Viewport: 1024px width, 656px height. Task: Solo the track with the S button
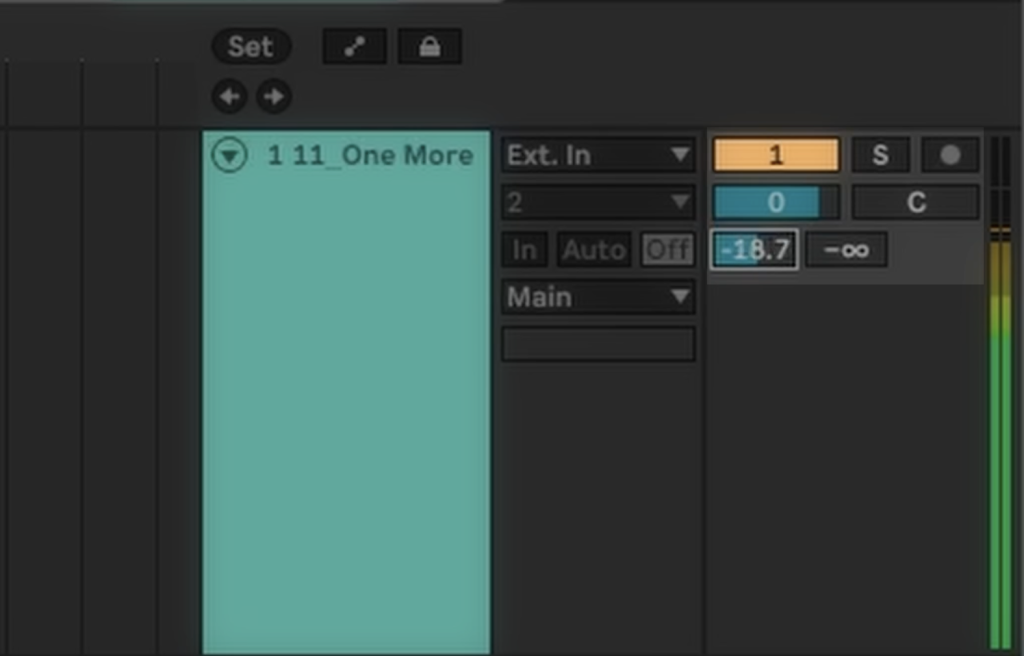(880, 155)
